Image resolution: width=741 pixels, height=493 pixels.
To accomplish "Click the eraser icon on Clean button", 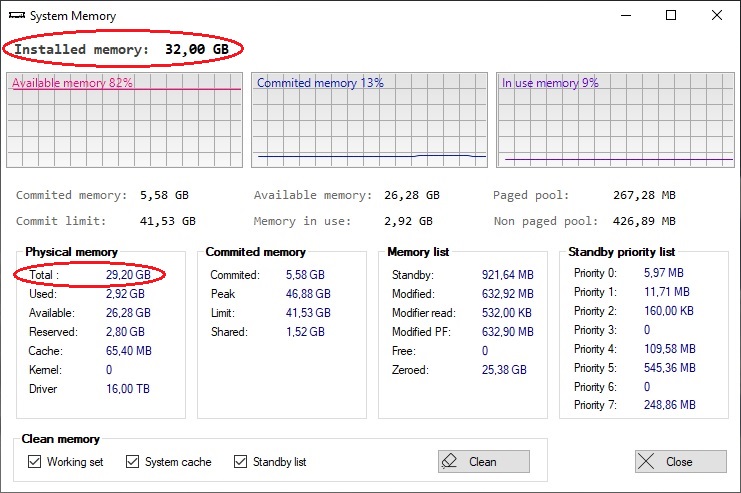I will point(450,461).
